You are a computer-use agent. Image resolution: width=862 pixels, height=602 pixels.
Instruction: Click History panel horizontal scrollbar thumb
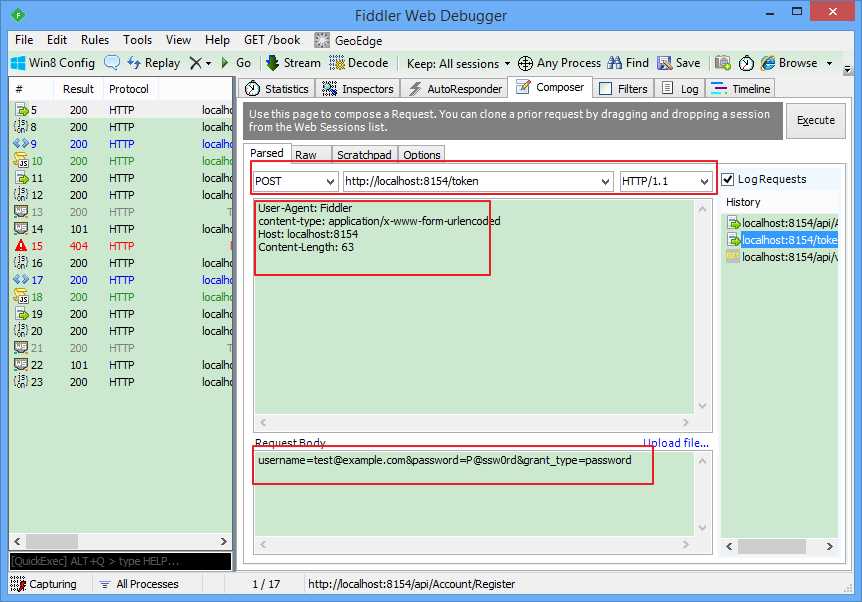coord(771,546)
